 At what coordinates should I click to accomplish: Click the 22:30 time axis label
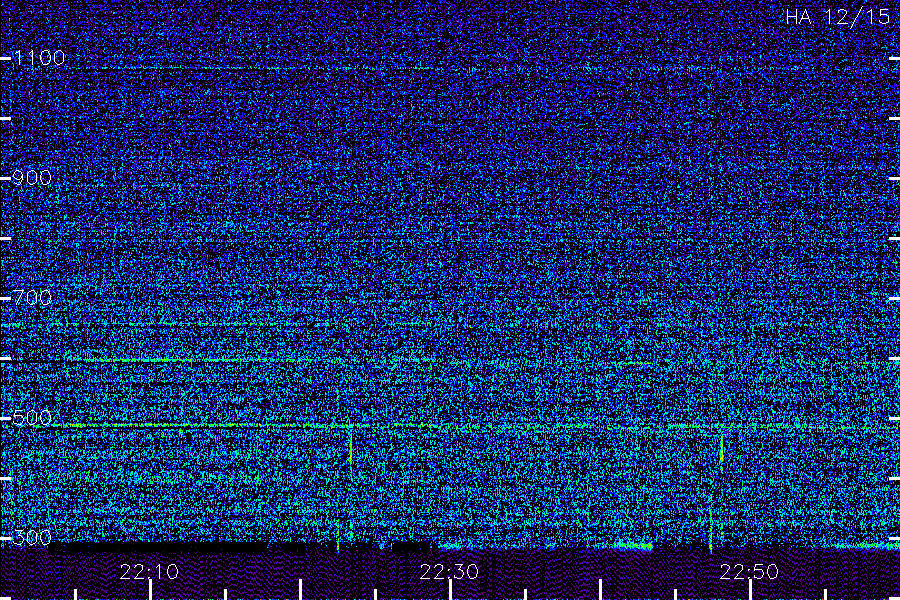(x=449, y=572)
